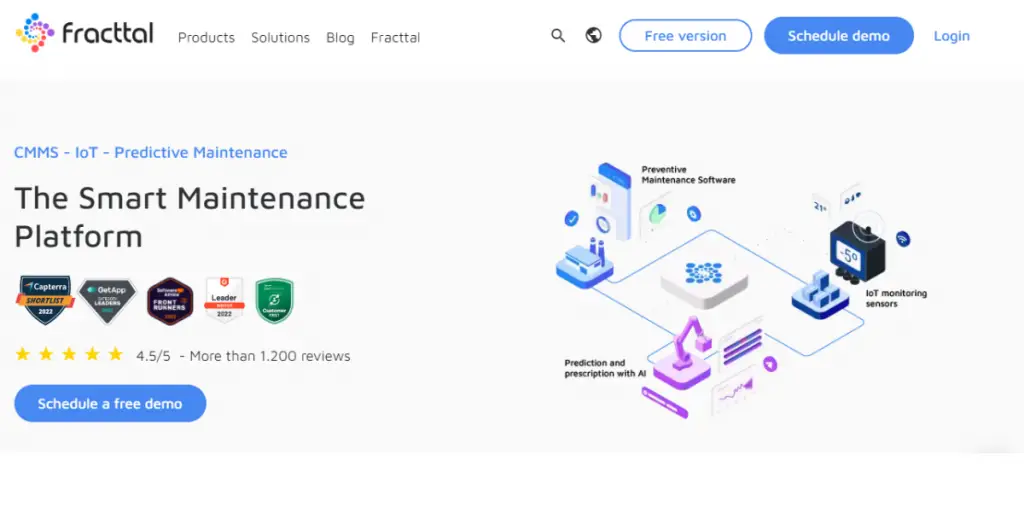The height and width of the screenshot is (512, 1024).
Task: Click the purple robotic arm illustration
Action: point(690,345)
